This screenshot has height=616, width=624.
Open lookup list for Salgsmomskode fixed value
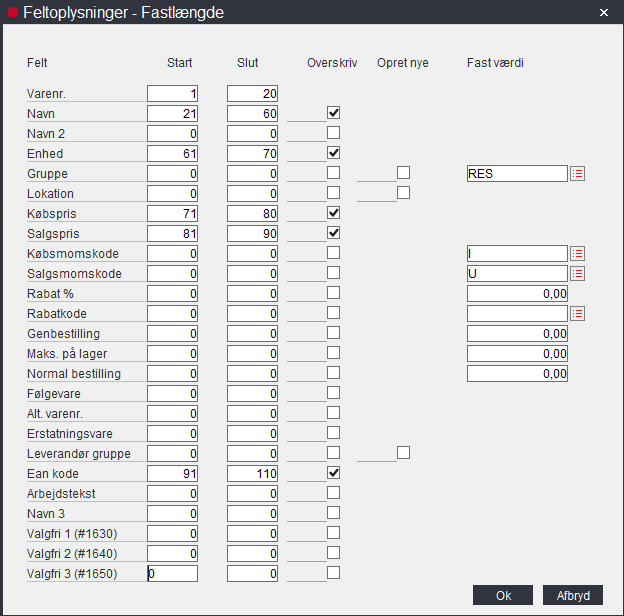(x=577, y=273)
